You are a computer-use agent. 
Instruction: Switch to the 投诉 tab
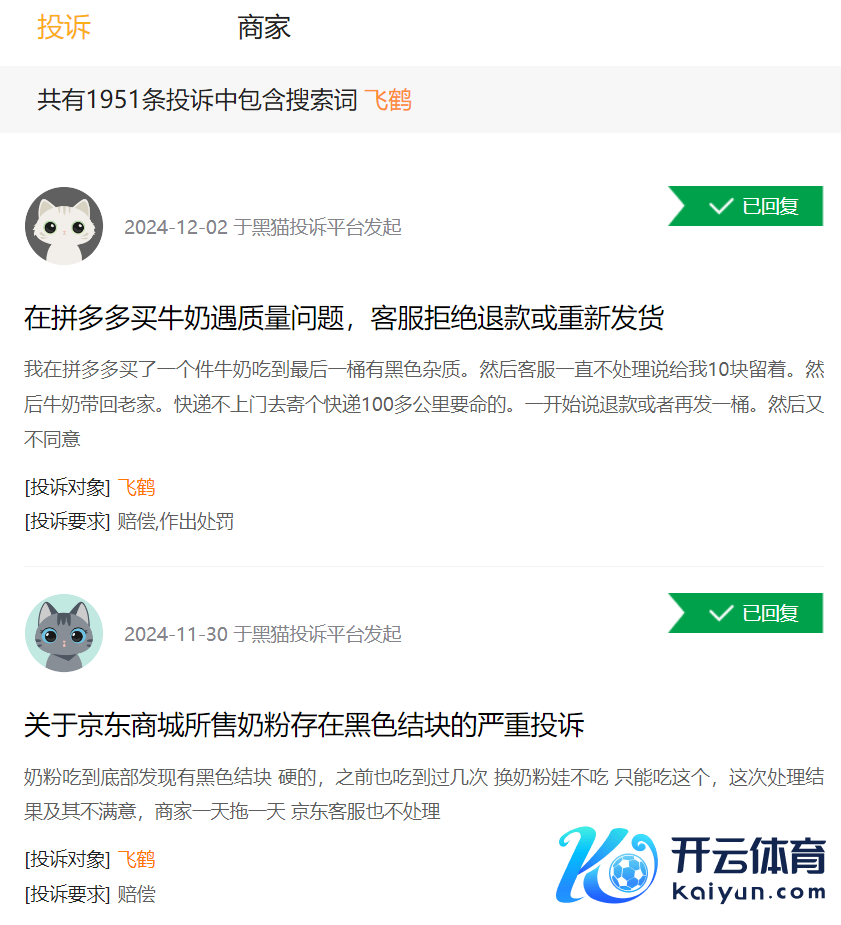[64, 27]
